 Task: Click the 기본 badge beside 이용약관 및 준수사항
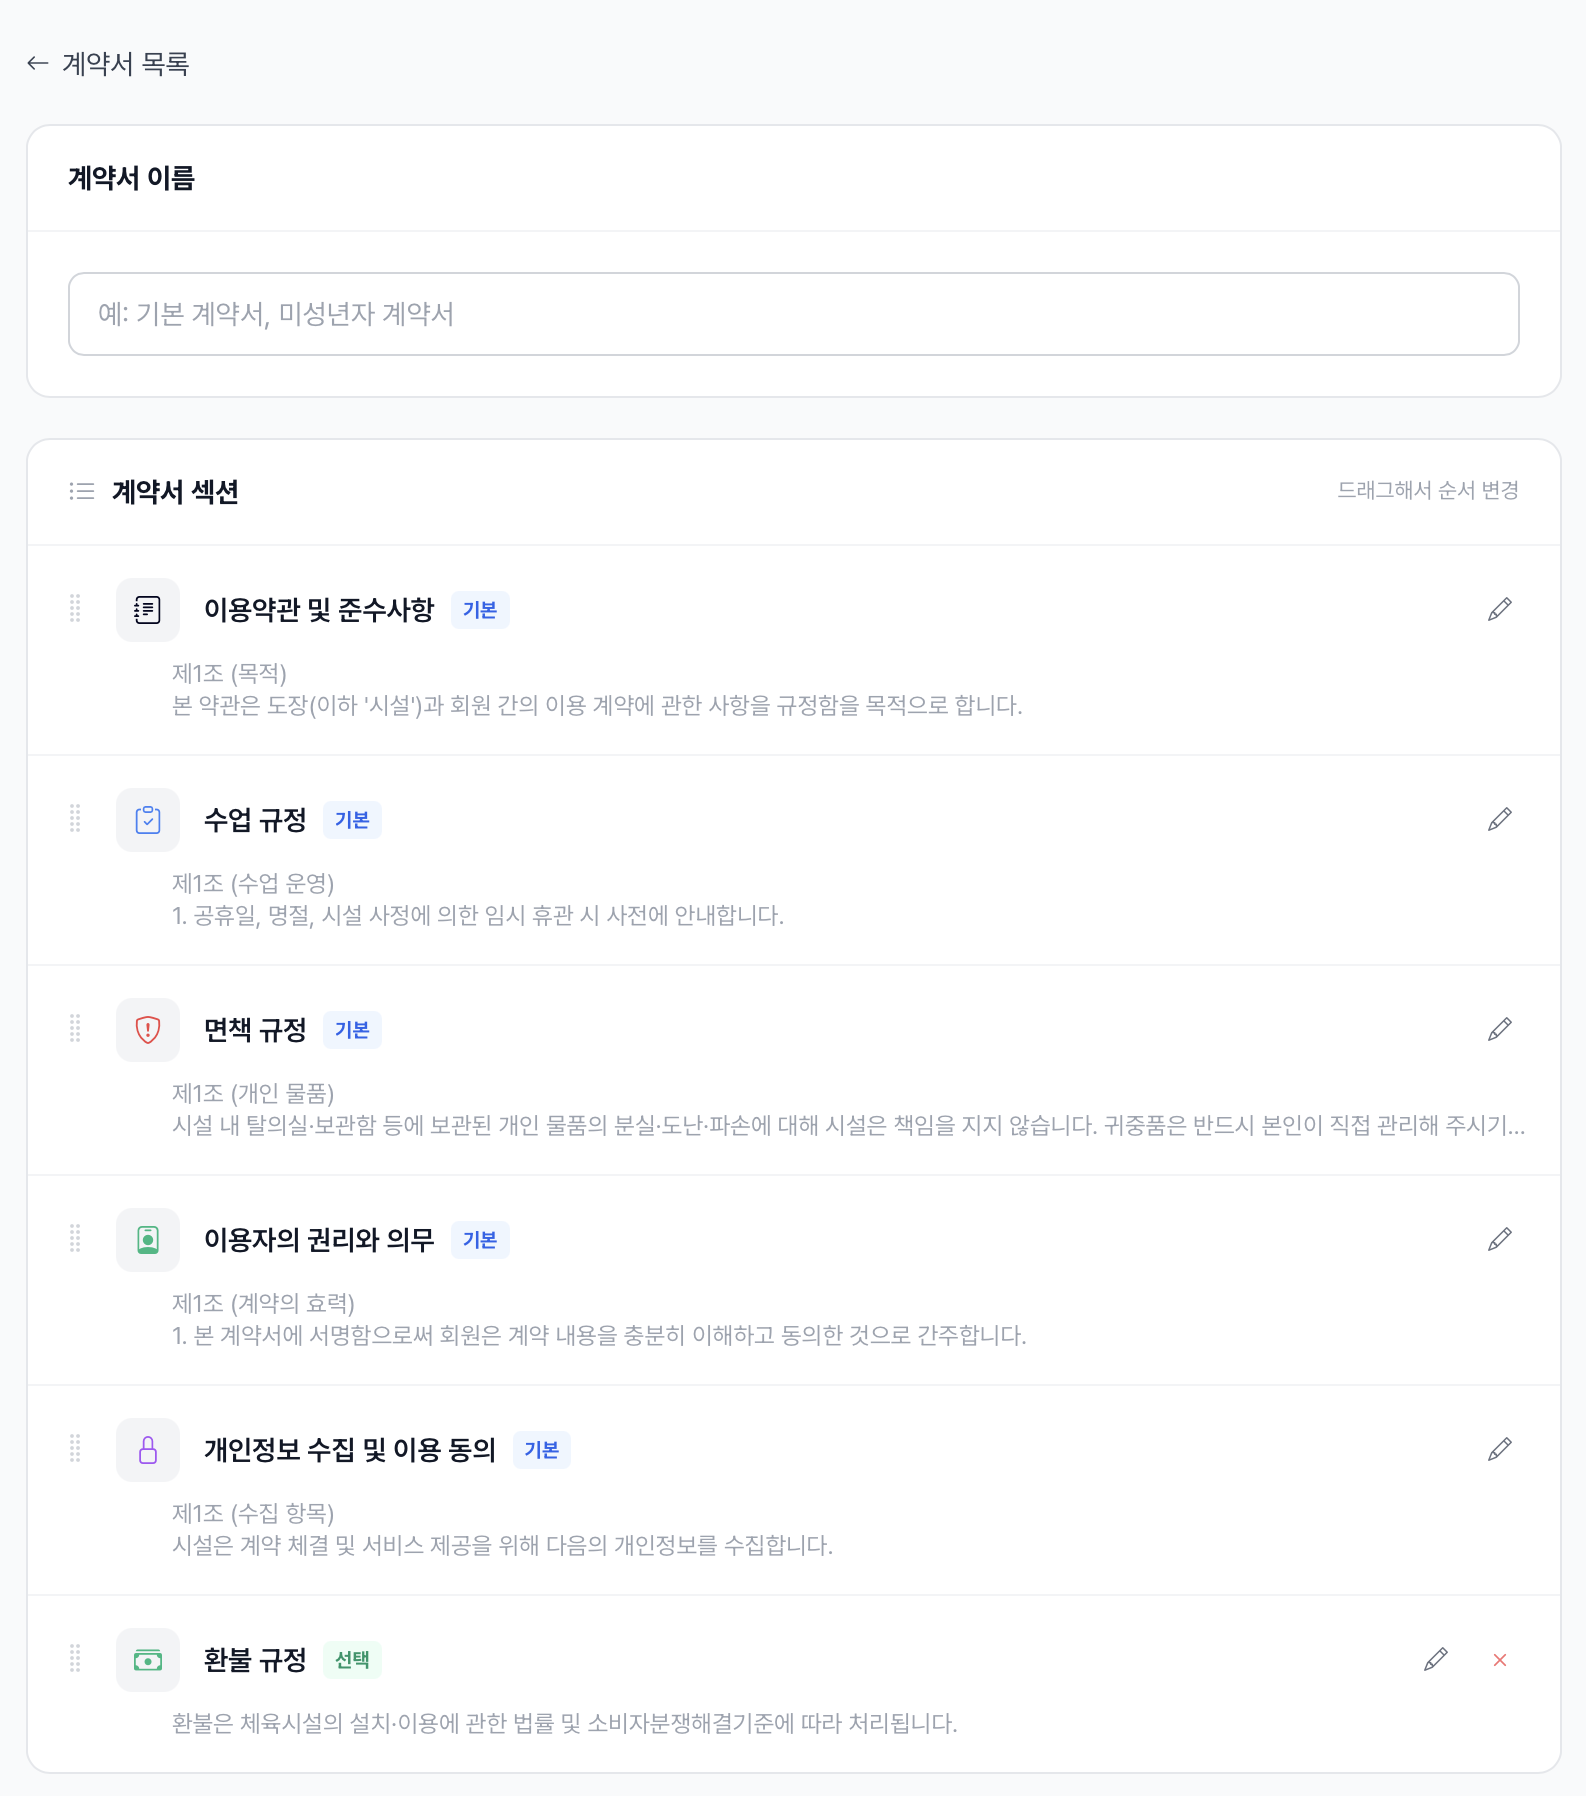tap(480, 609)
